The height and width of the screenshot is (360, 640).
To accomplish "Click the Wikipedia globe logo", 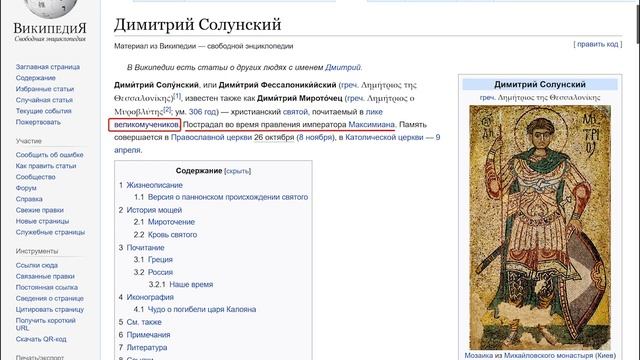I will click(x=50, y=8).
